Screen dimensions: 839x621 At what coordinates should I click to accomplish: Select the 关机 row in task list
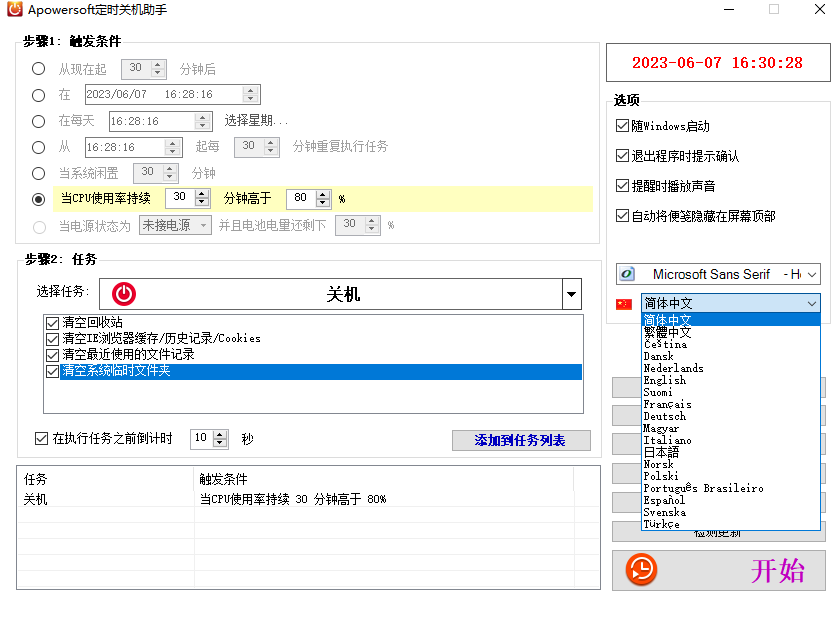tap(308, 499)
